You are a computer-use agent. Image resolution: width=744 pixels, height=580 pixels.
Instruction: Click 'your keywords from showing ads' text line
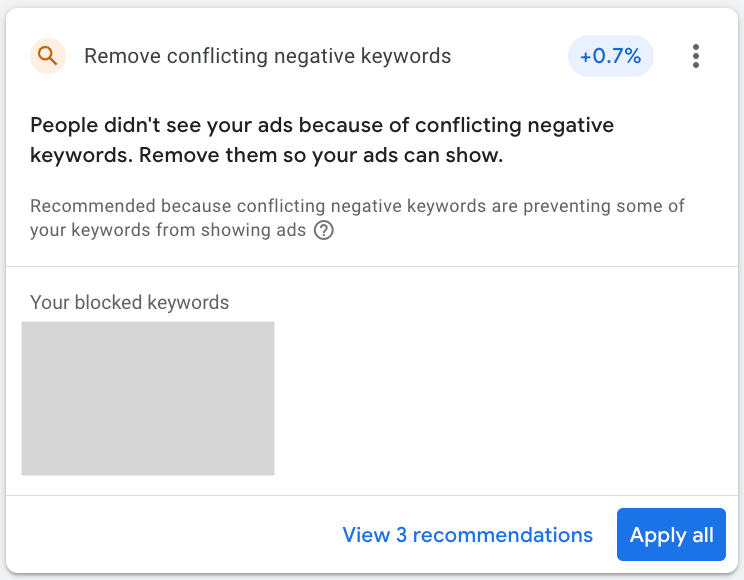[x=170, y=231]
